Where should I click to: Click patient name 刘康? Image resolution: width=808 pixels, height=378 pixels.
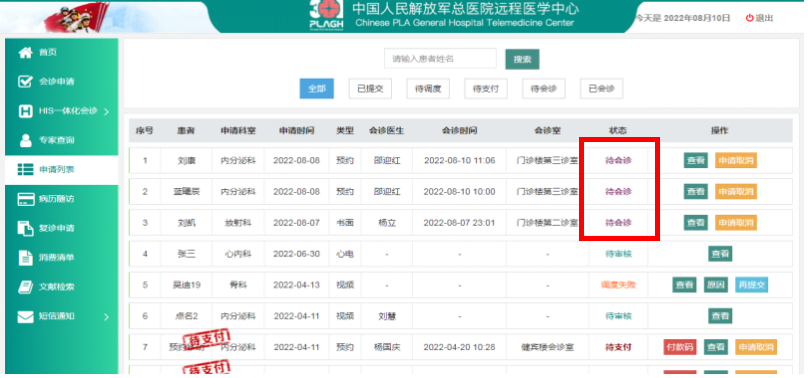click(x=186, y=161)
